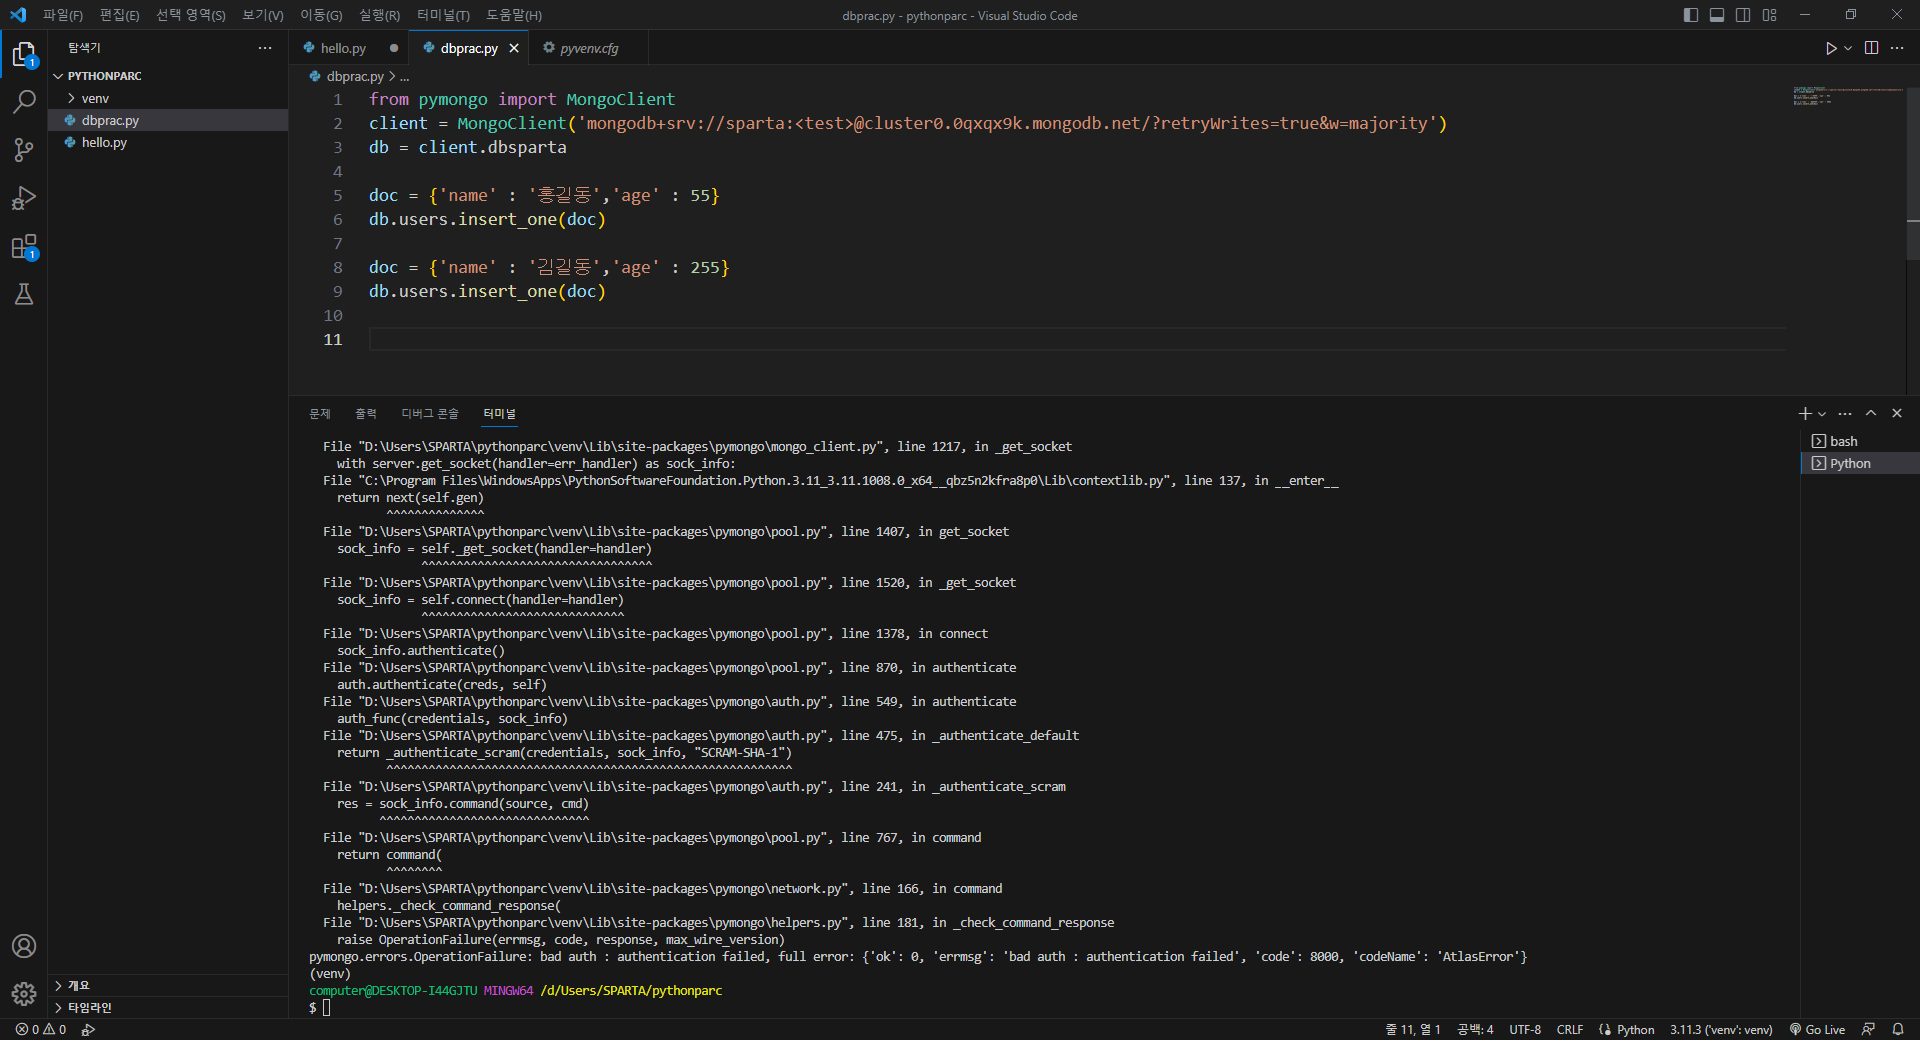Image resolution: width=1920 pixels, height=1040 pixels.
Task: Change end of line sequence CRLF
Action: pos(1570,1029)
